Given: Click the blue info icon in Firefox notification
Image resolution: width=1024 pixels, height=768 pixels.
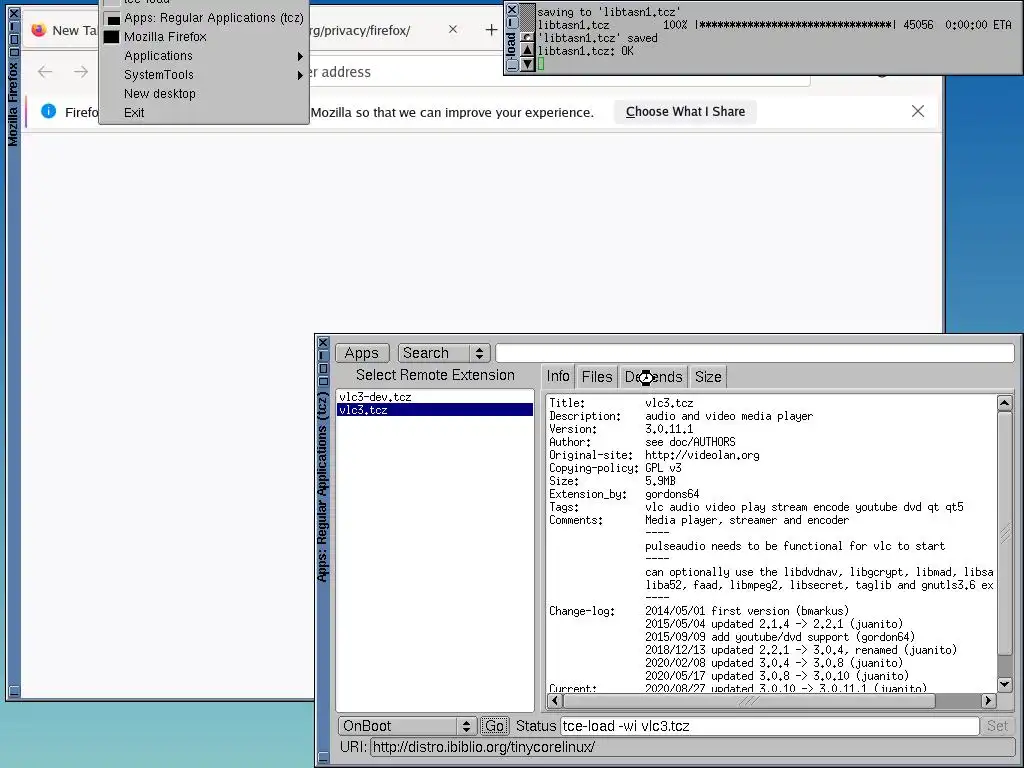Looking at the screenshot, I should [x=48, y=112].
